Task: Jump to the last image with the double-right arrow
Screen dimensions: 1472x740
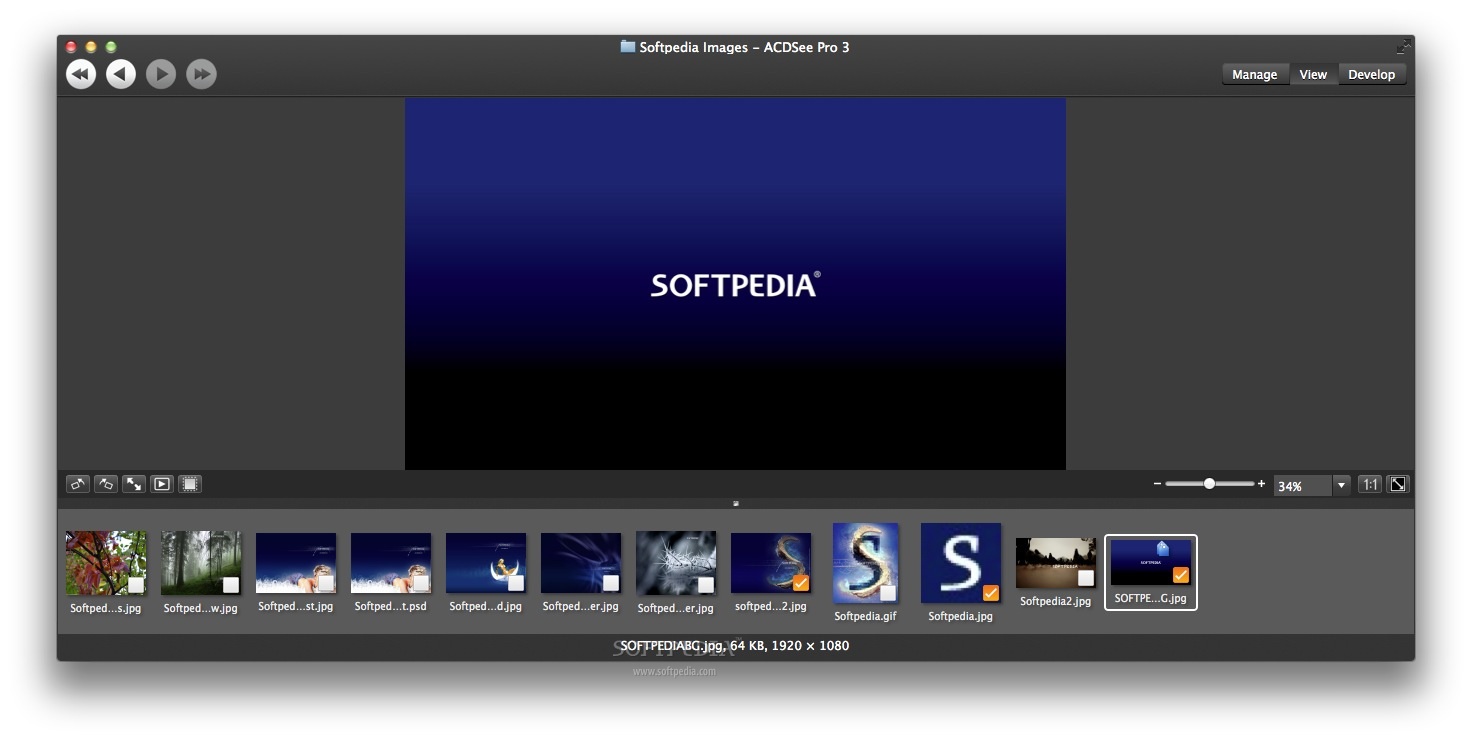Action: click(201, 74)
